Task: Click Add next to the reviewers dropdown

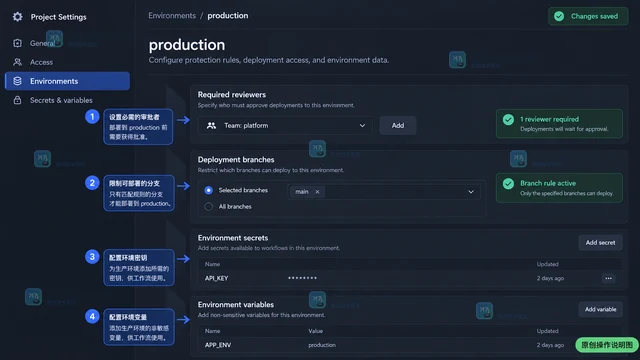Action: click(x=398, y=126)
